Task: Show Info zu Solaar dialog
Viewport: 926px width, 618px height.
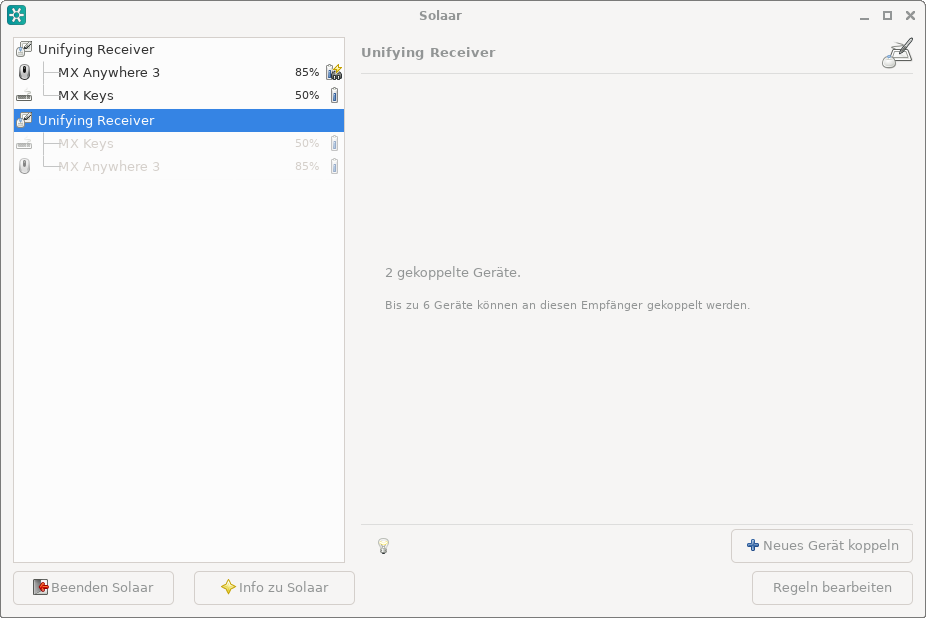Action: [274, 588]
